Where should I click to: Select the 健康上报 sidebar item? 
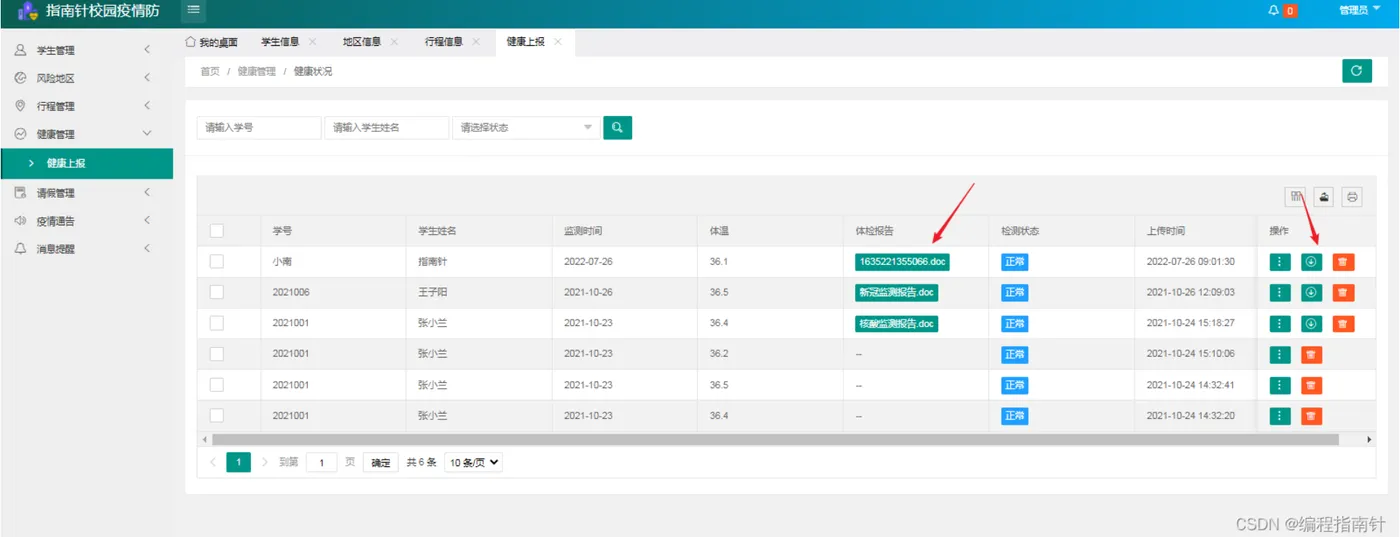pos(86,163)
